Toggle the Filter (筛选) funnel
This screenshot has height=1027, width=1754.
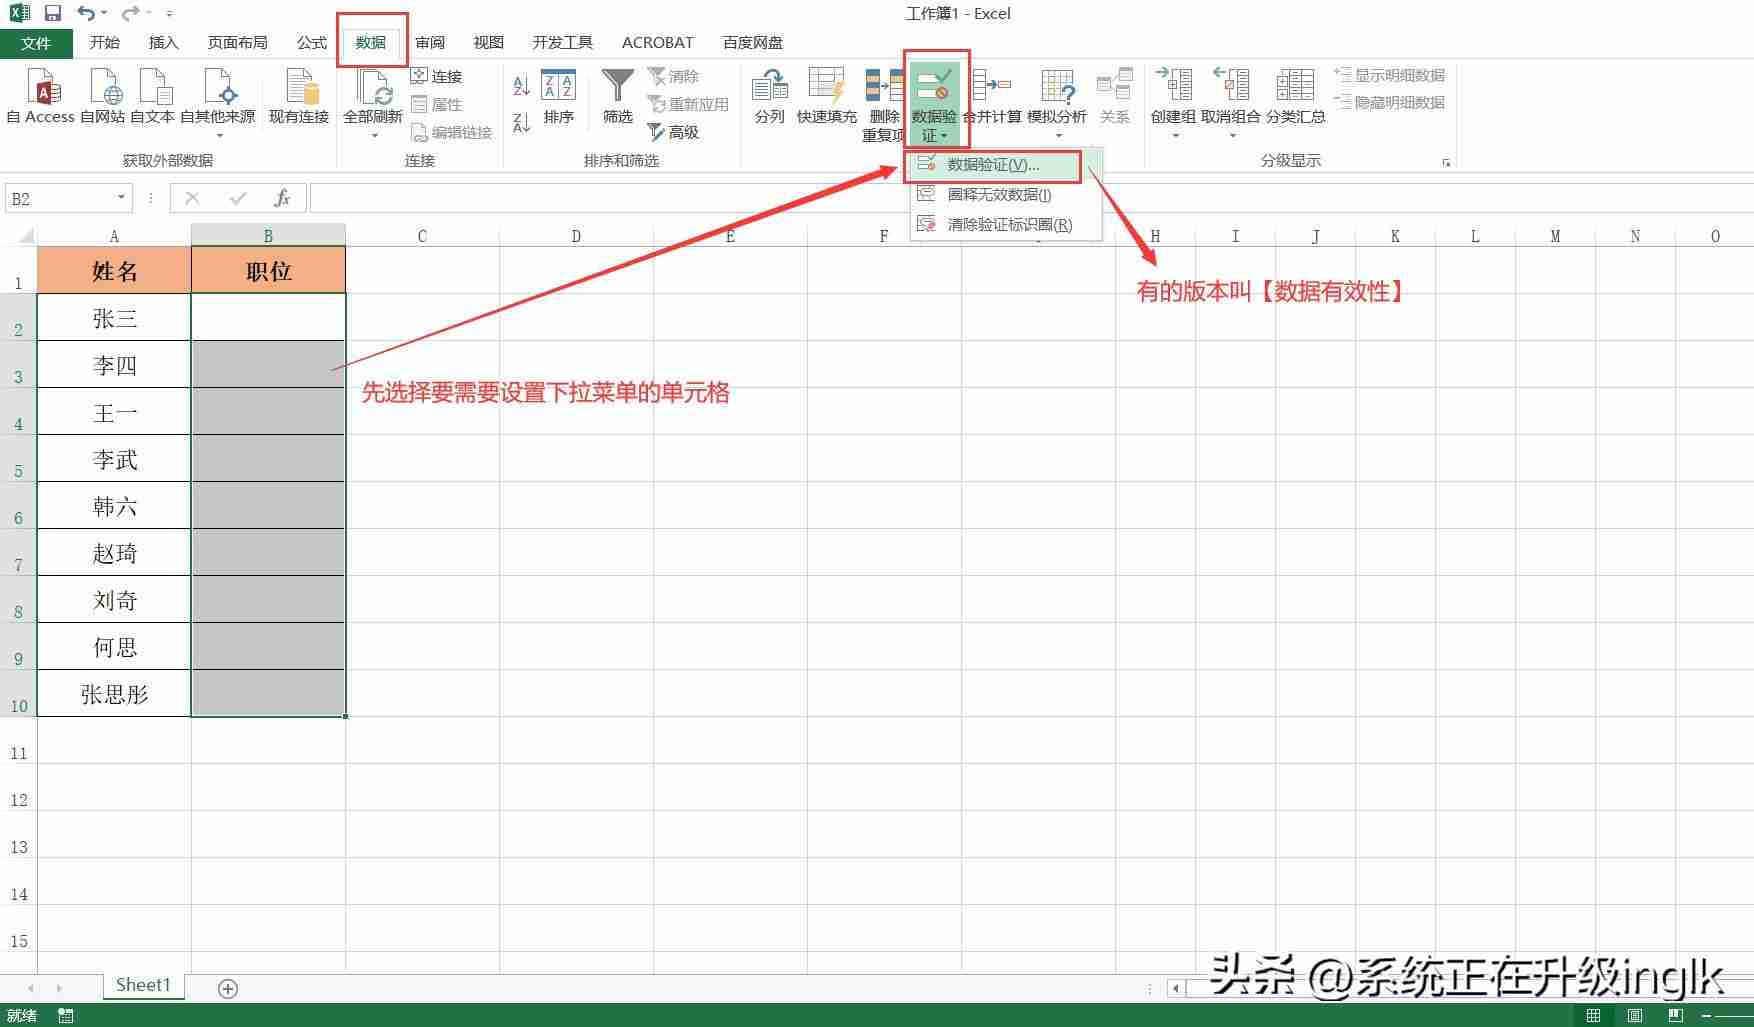[618, 96]
